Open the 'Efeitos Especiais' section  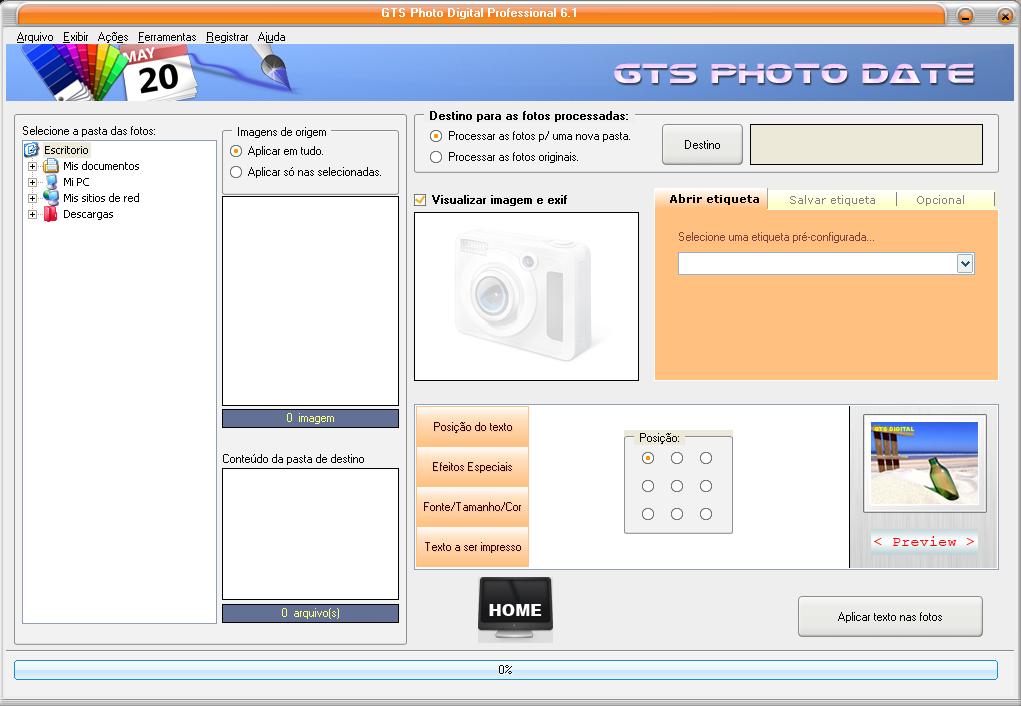472,467
